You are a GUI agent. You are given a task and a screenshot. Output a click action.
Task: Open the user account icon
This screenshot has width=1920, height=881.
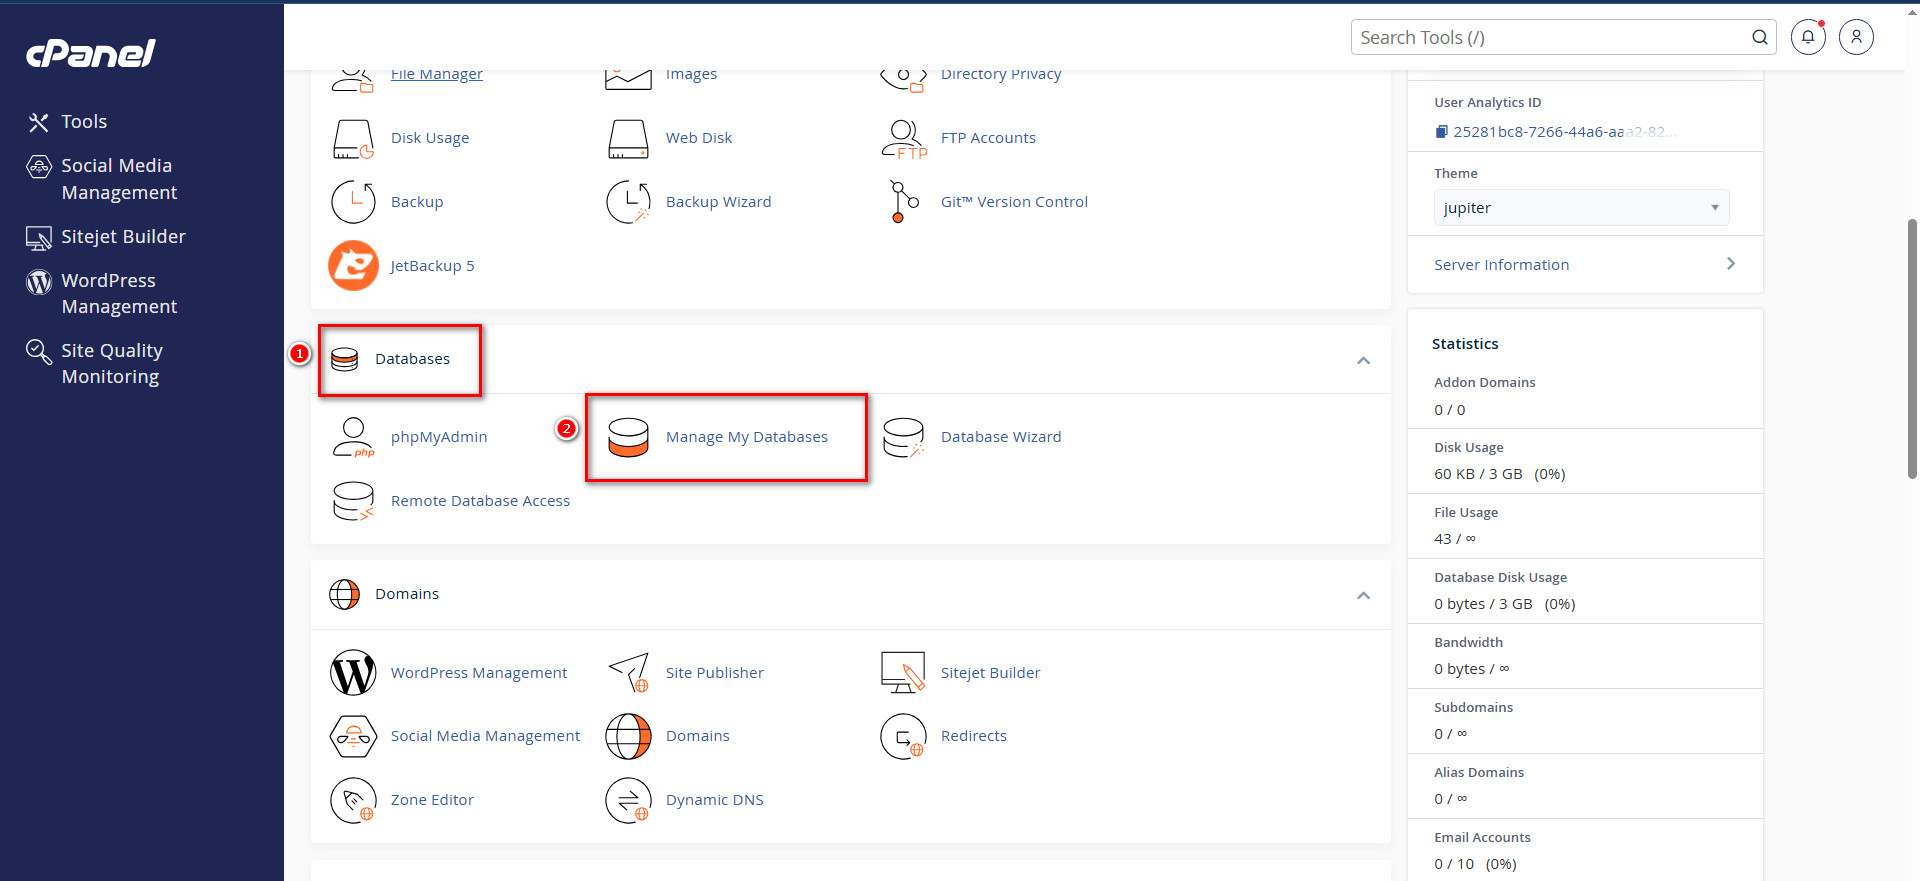click(1856, 37)
